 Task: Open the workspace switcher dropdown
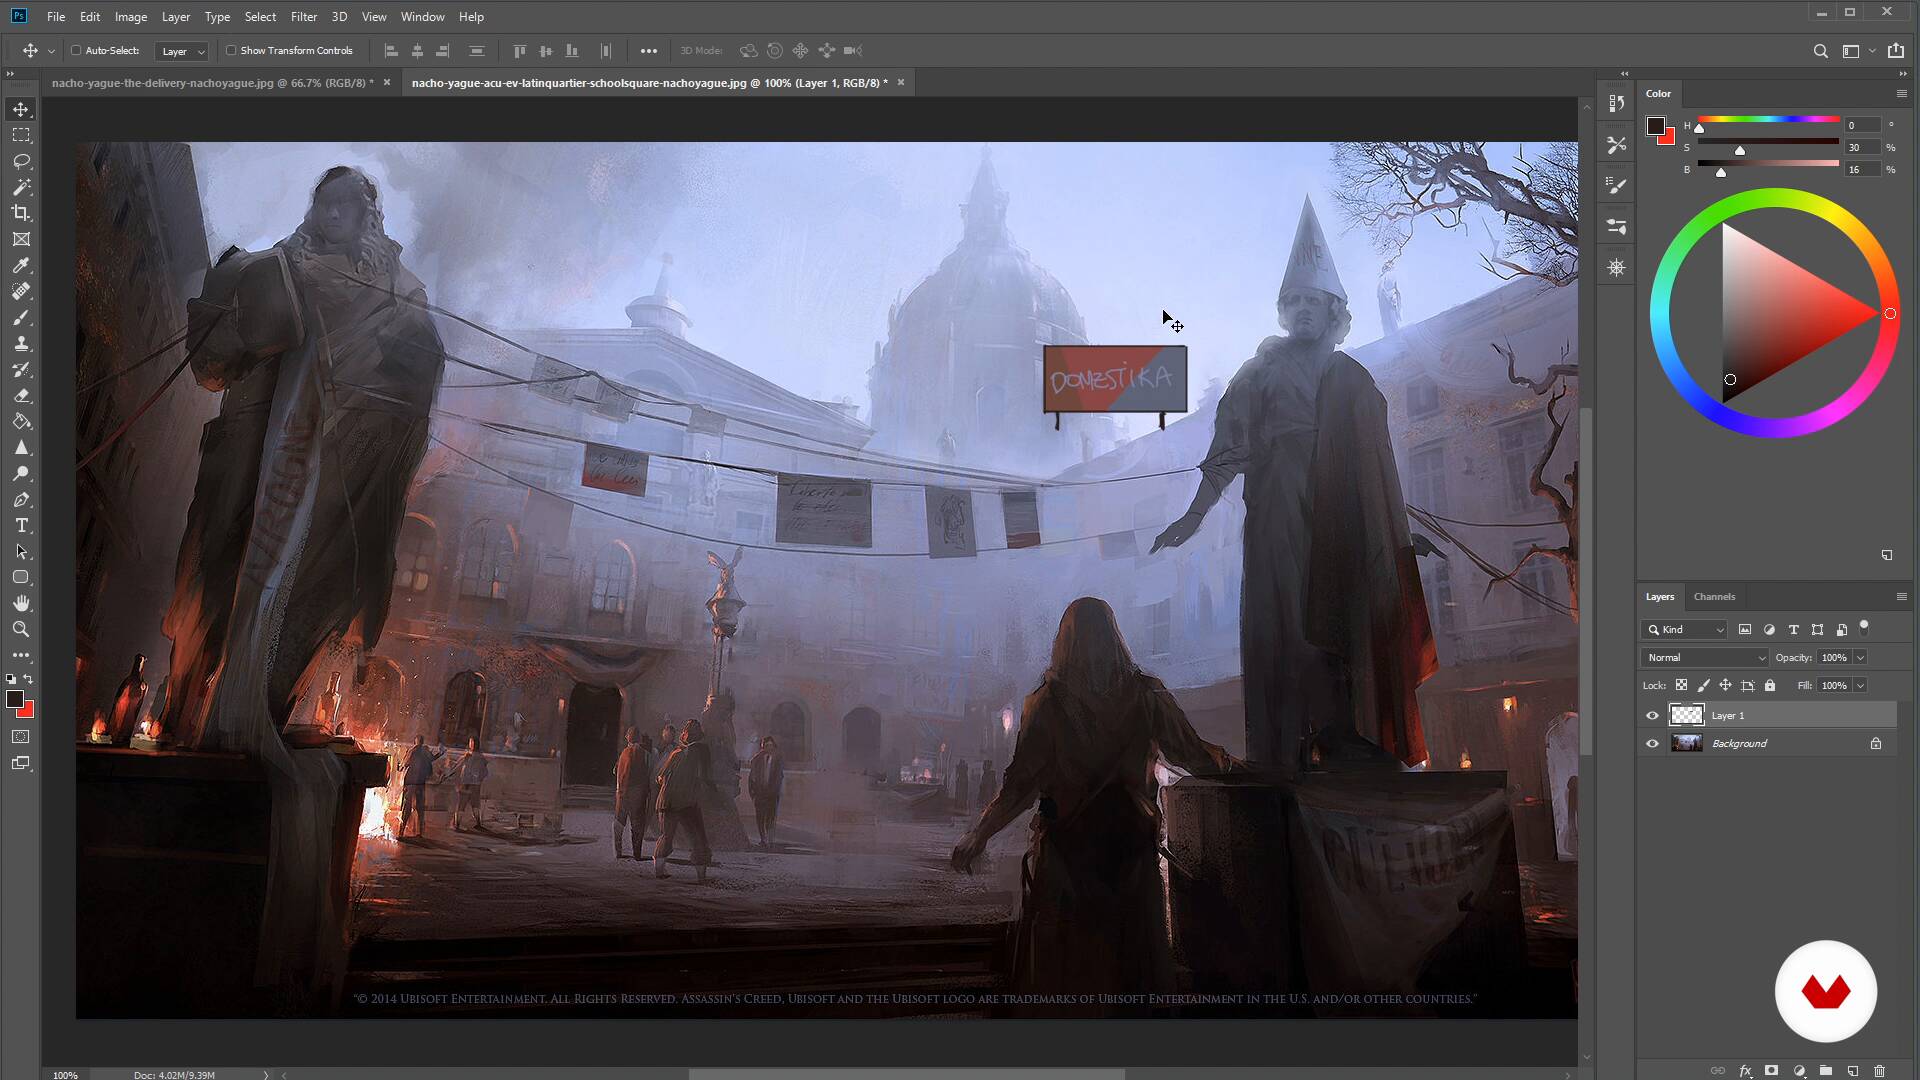(x=1857, y=51)
